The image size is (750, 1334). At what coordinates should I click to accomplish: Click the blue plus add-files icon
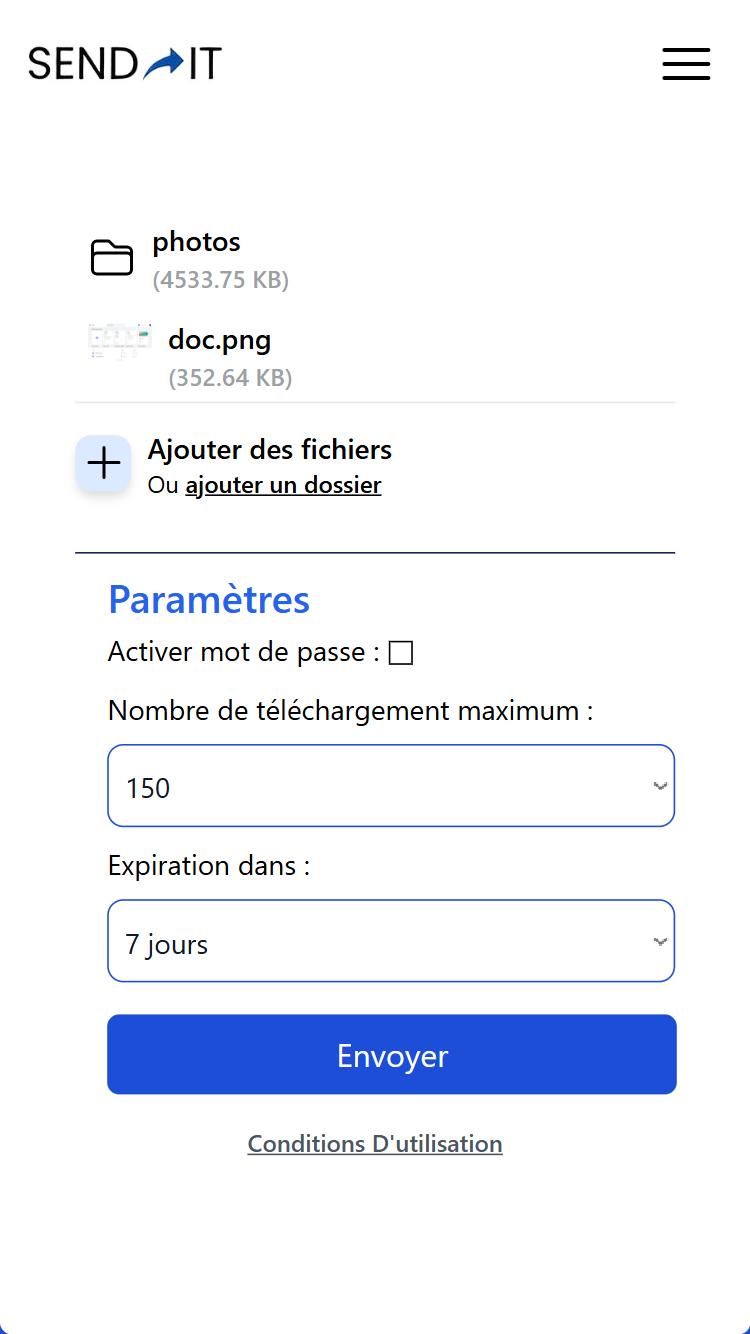click(x=103, y=463)
